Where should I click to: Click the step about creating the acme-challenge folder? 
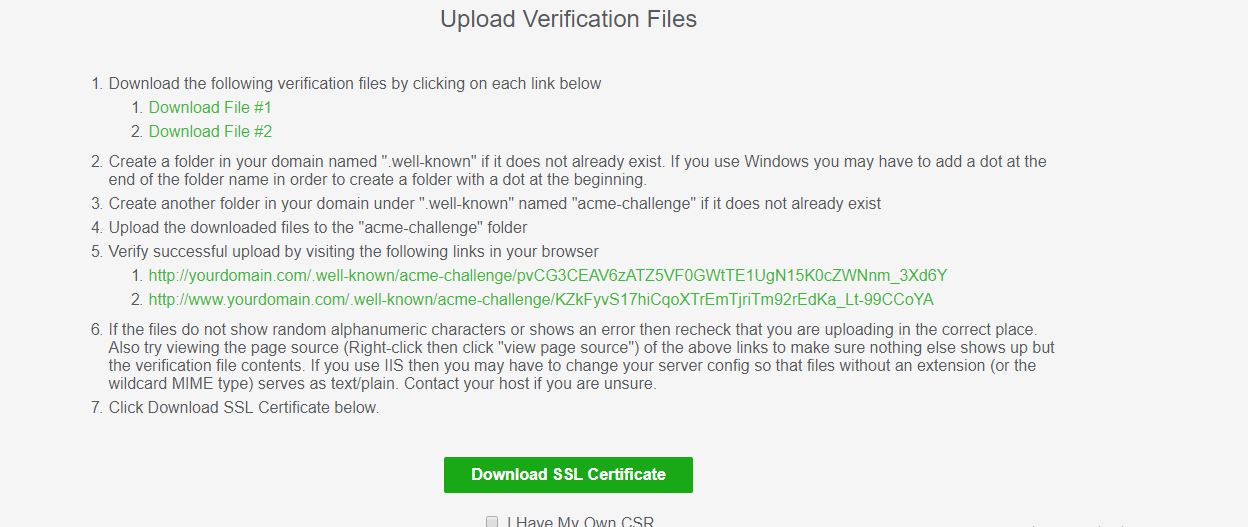coord(495,203)
